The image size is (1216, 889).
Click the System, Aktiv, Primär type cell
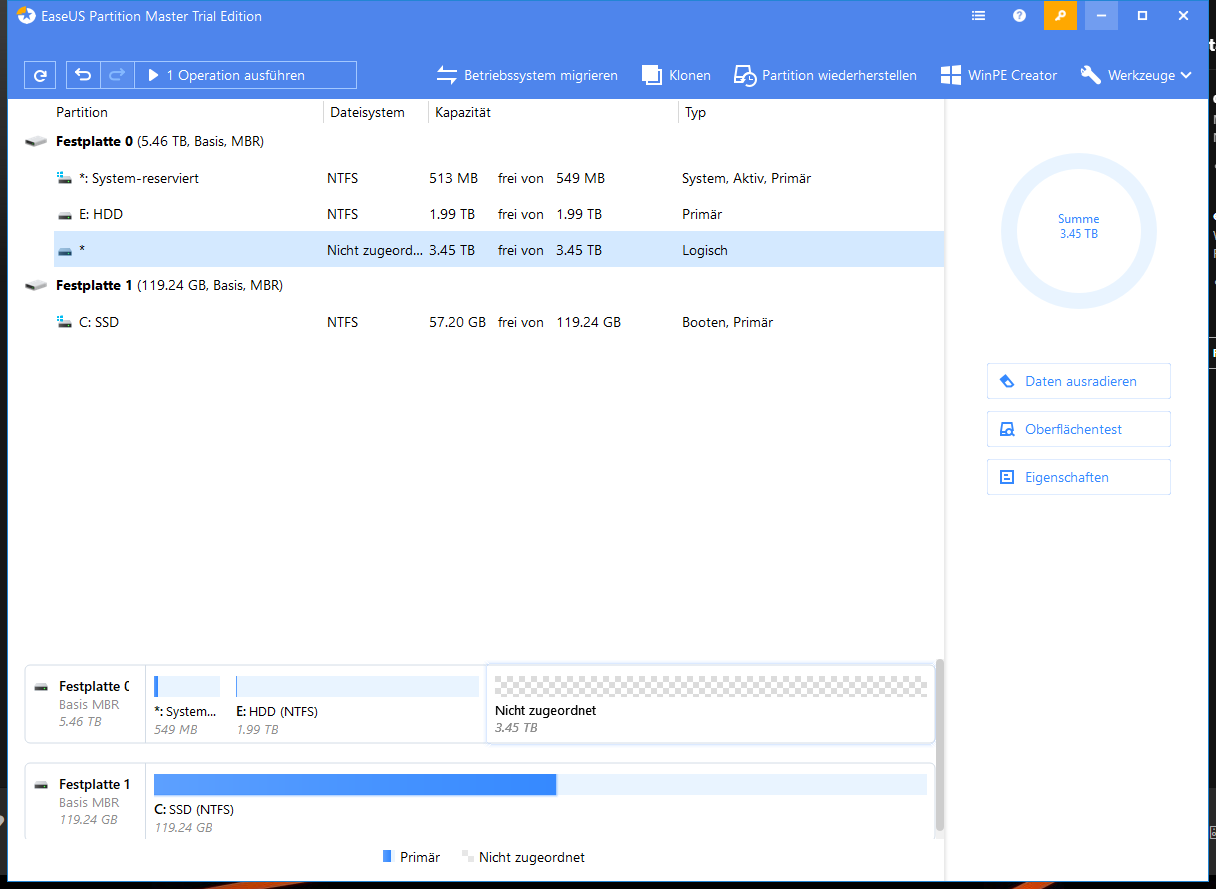(746, 178)
